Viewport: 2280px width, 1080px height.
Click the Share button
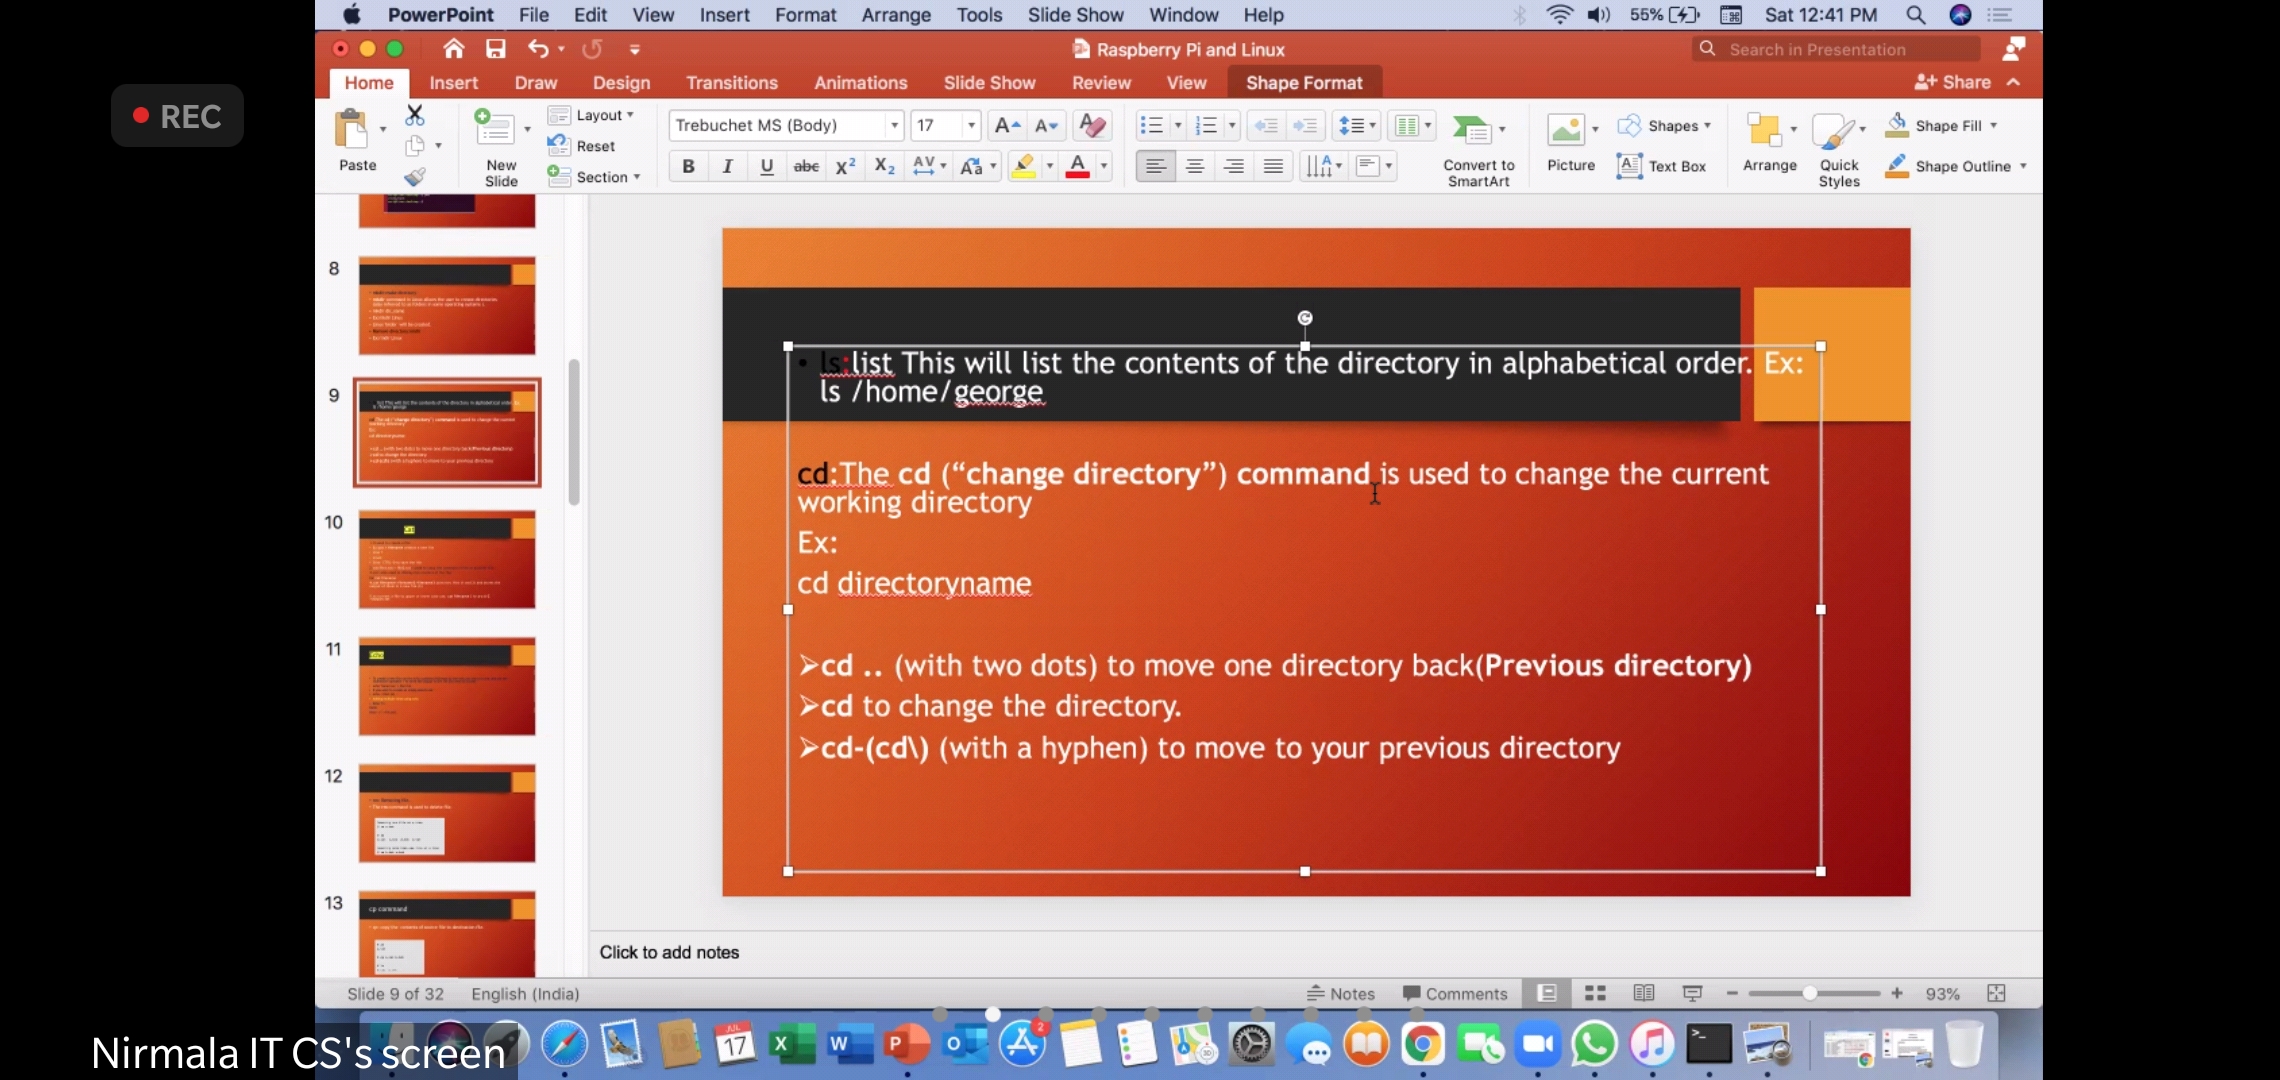pos(1953,82)
